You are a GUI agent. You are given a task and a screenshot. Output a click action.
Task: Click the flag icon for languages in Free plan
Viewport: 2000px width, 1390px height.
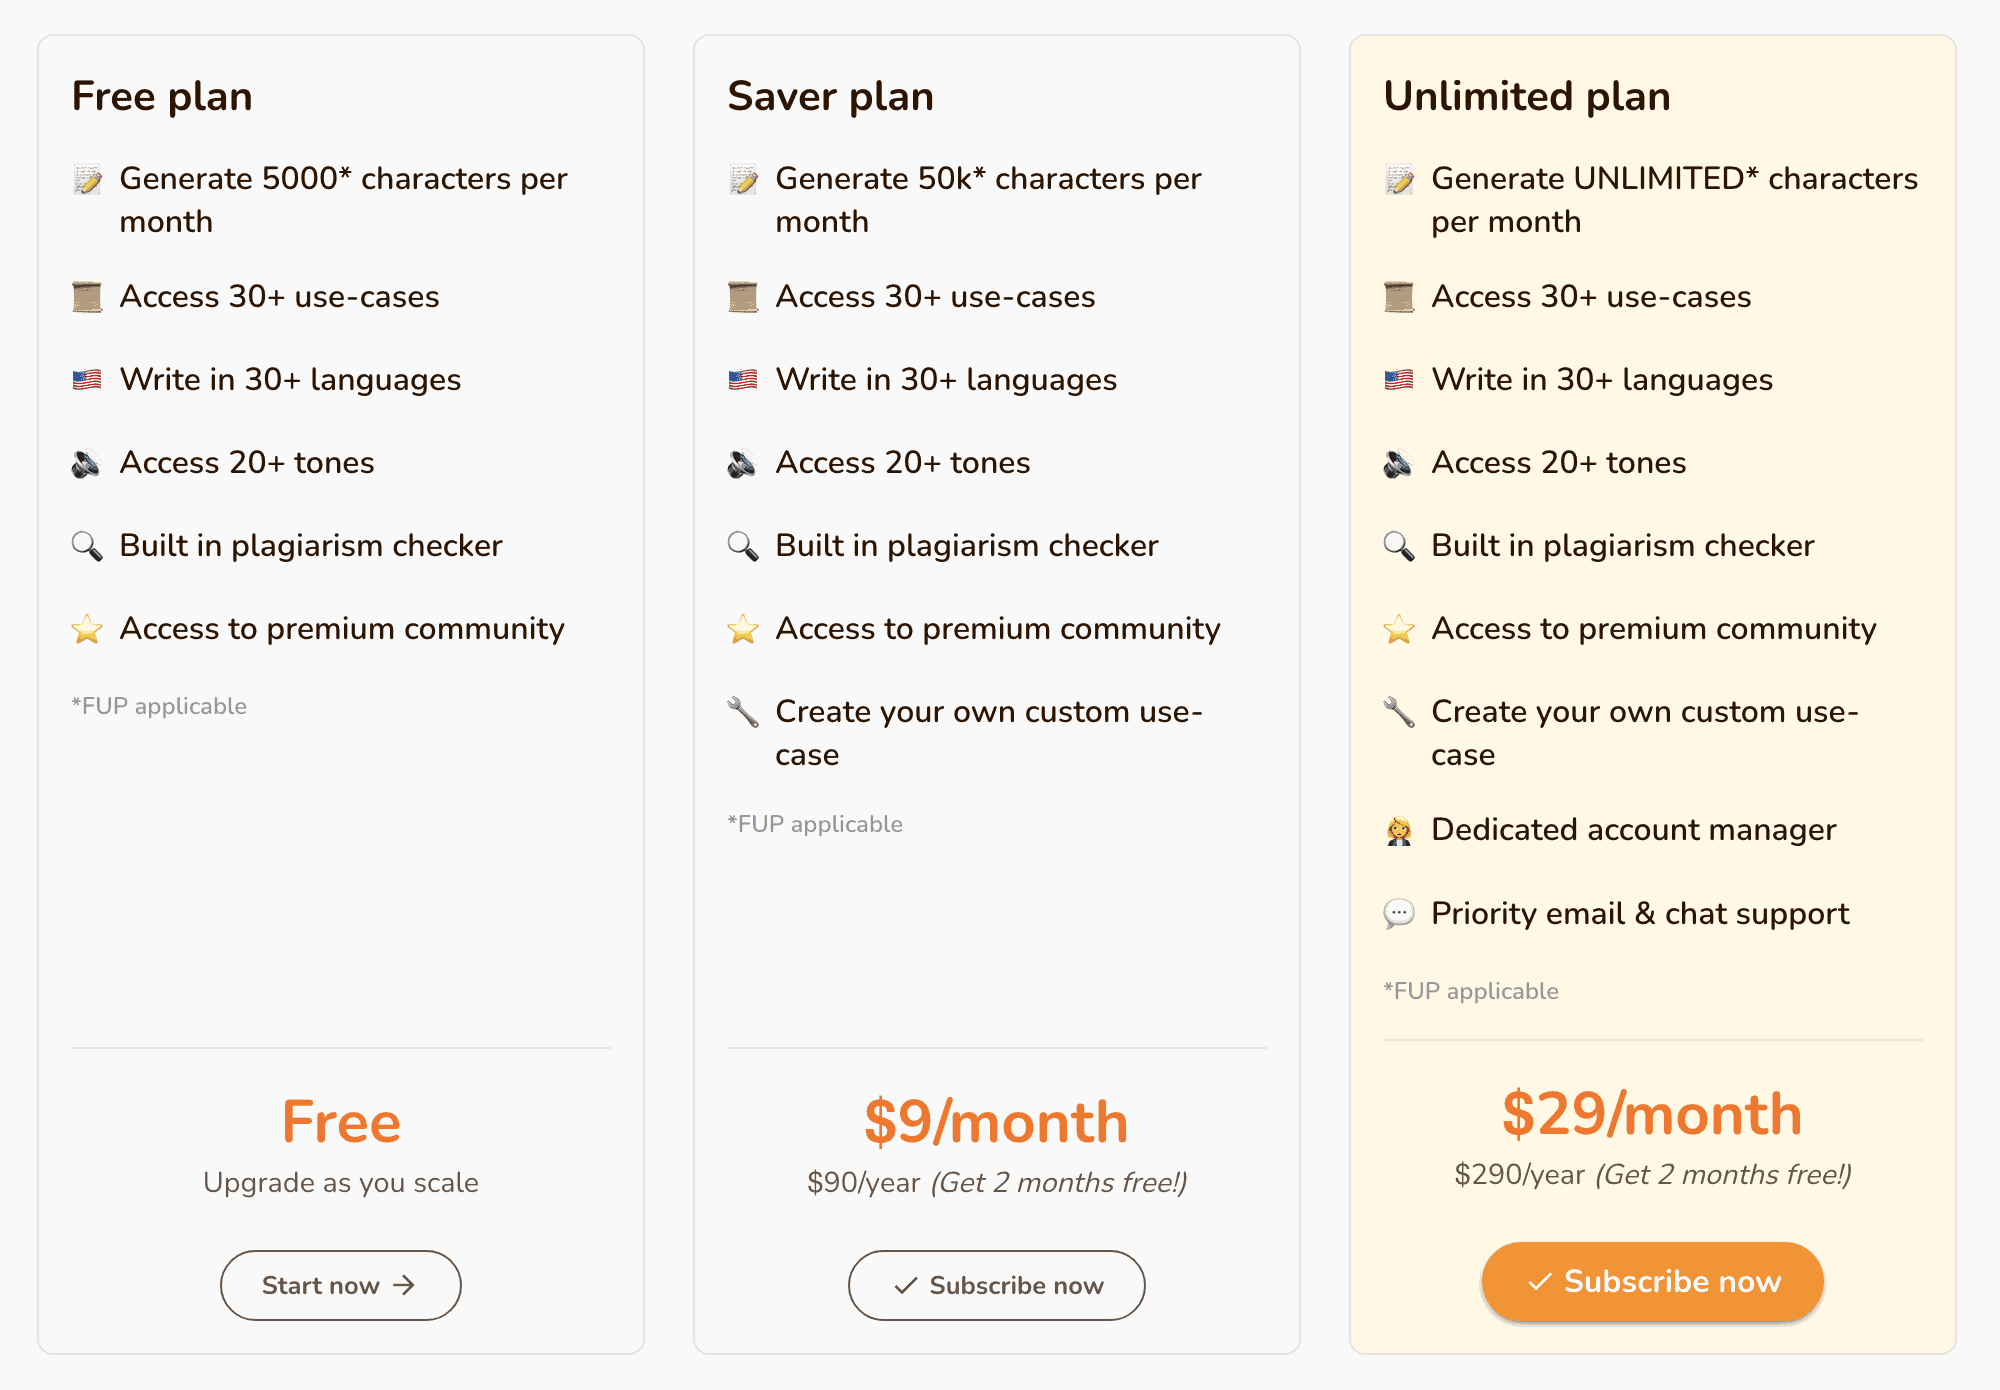(86, 379)
